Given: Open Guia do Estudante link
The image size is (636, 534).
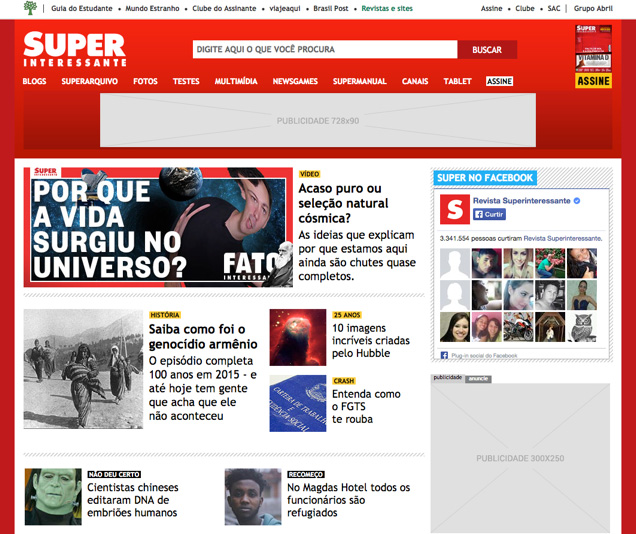Looking at the screenshot, I should [x=82, y=8].
